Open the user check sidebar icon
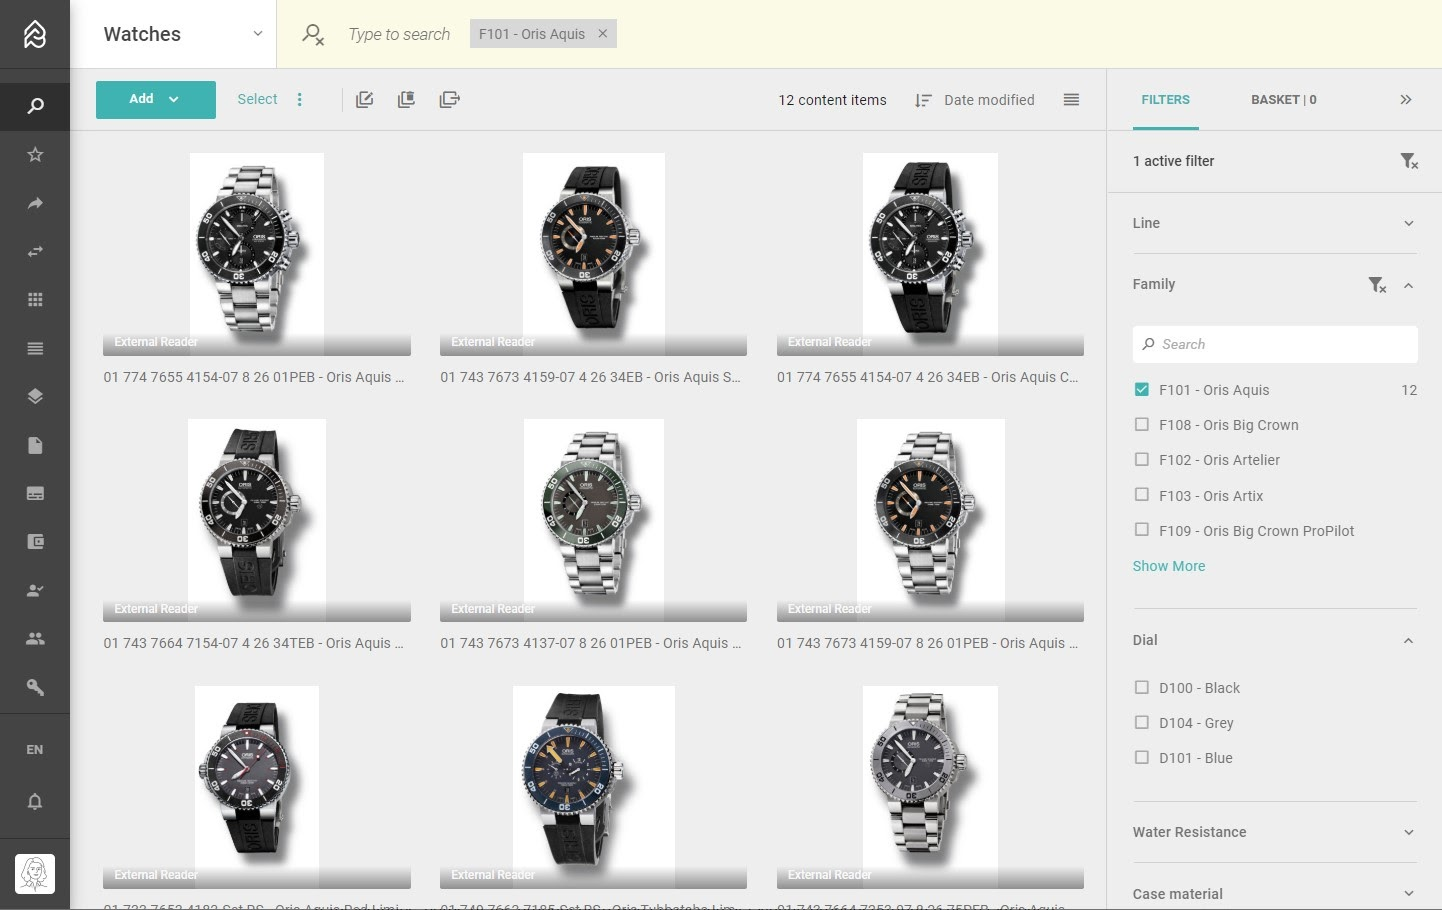 (x=35, y=590)
